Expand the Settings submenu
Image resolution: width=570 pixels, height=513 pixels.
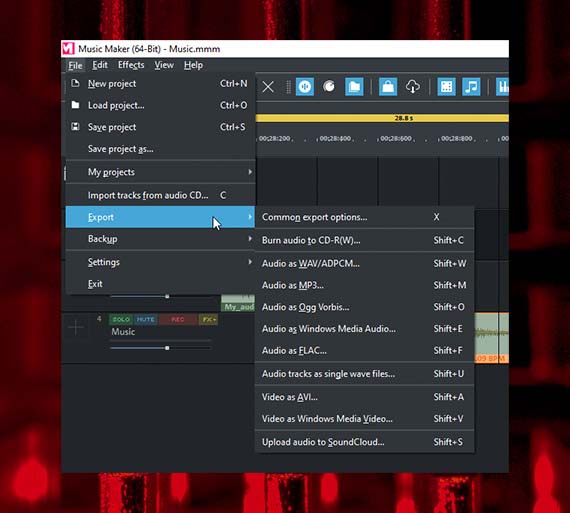[160, 262]
